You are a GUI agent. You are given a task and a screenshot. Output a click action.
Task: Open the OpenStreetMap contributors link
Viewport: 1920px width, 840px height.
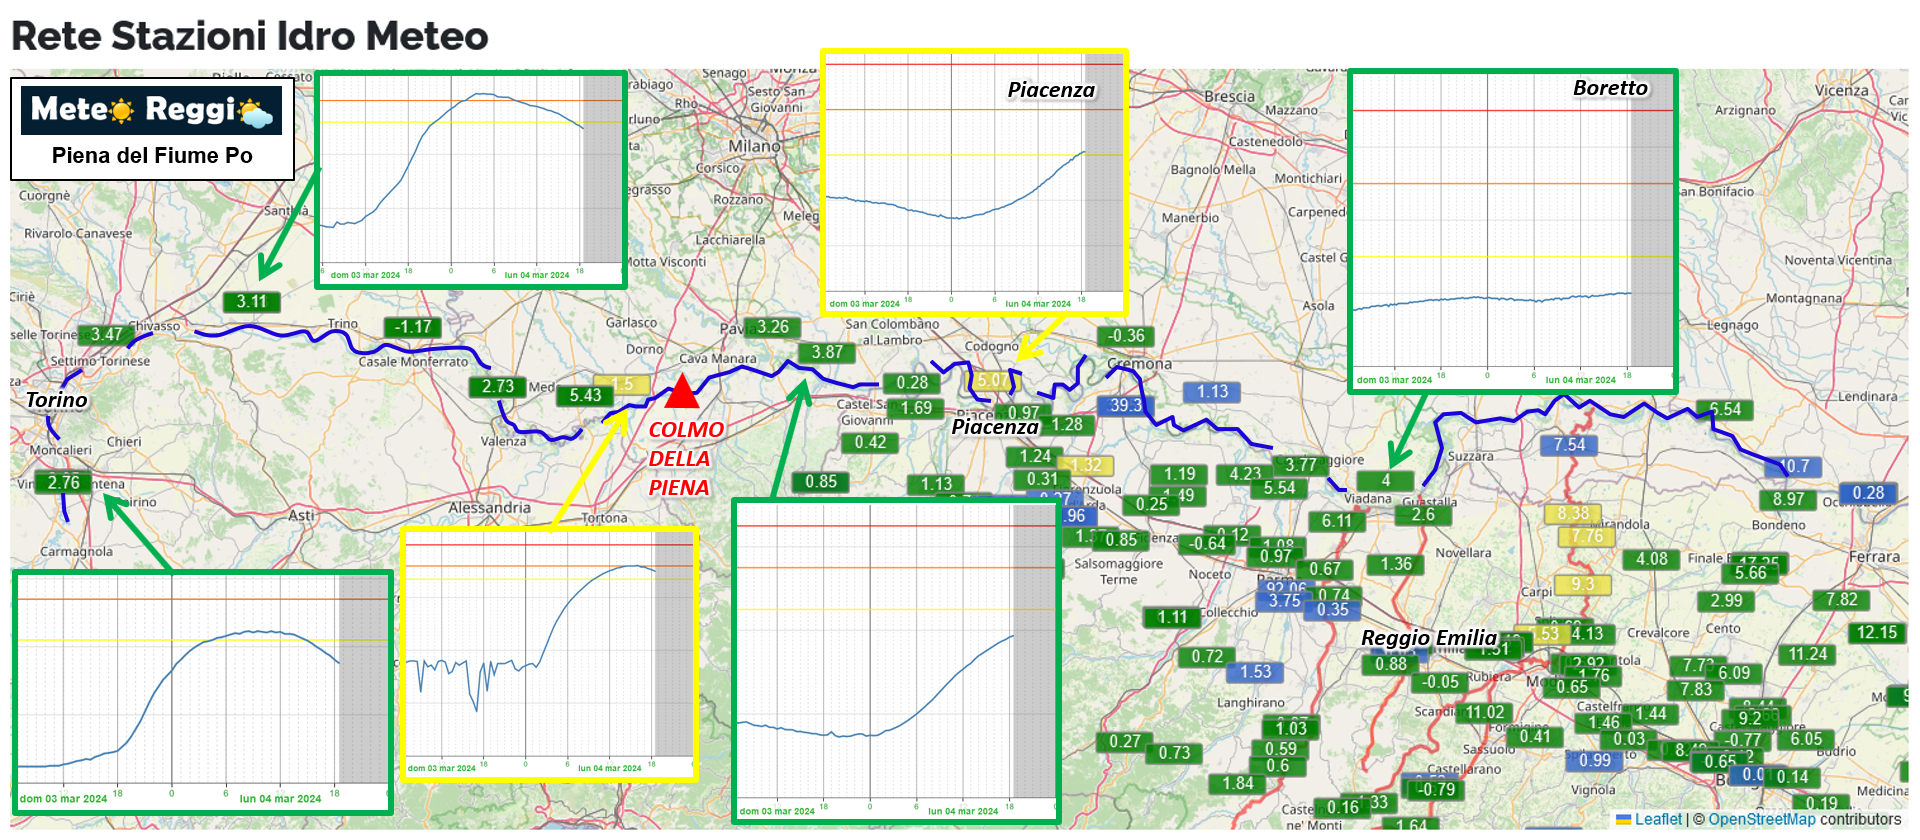1761,819
